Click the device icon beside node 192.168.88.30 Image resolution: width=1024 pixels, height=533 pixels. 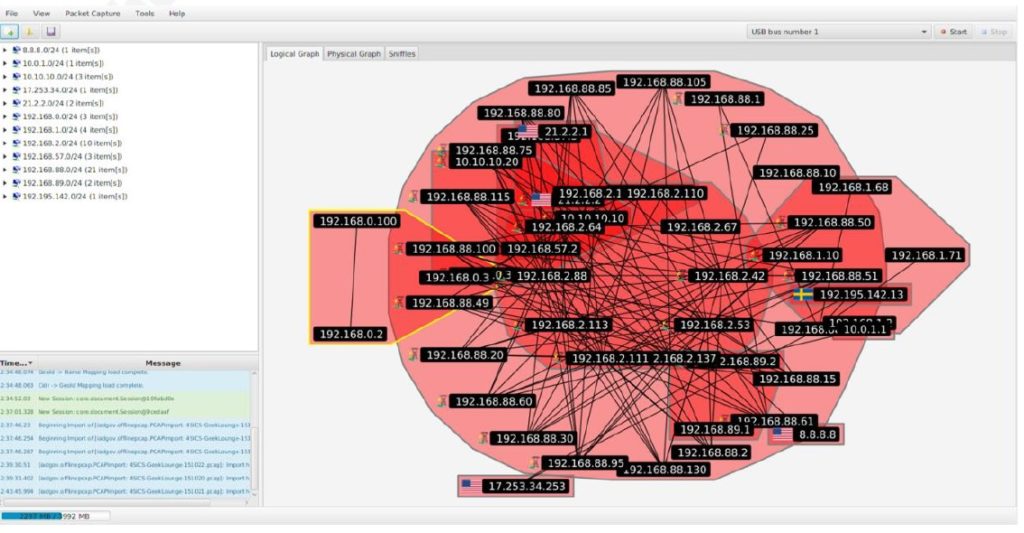(x=483, y=438)
